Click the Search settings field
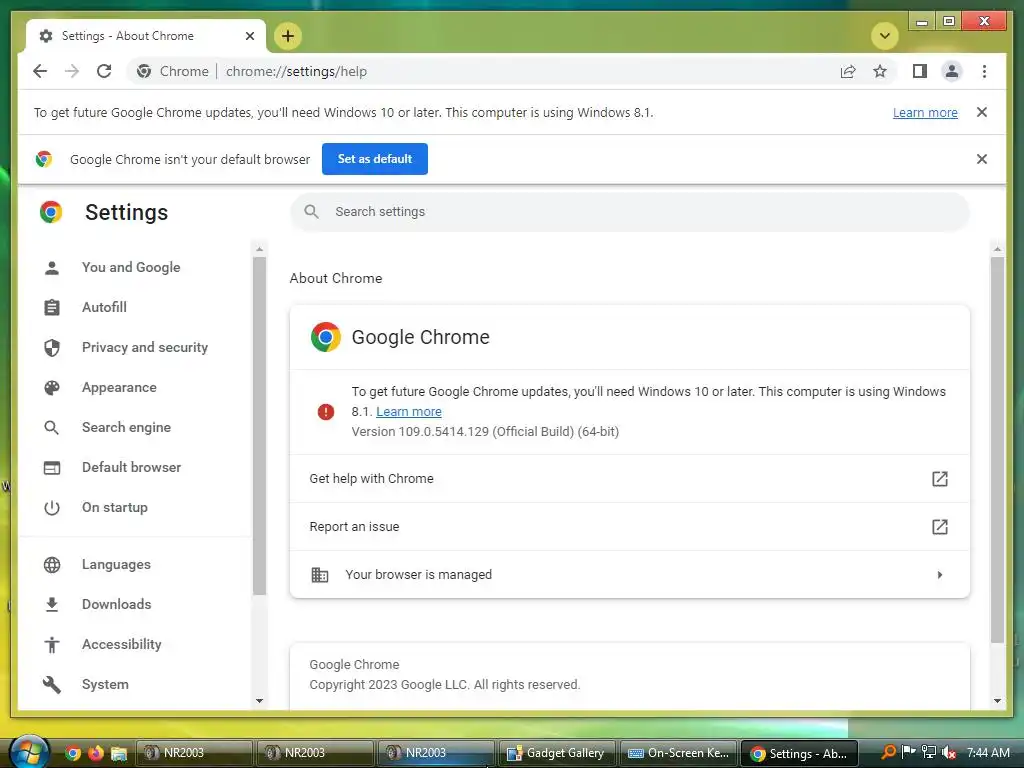 click(x=630, y=212)
